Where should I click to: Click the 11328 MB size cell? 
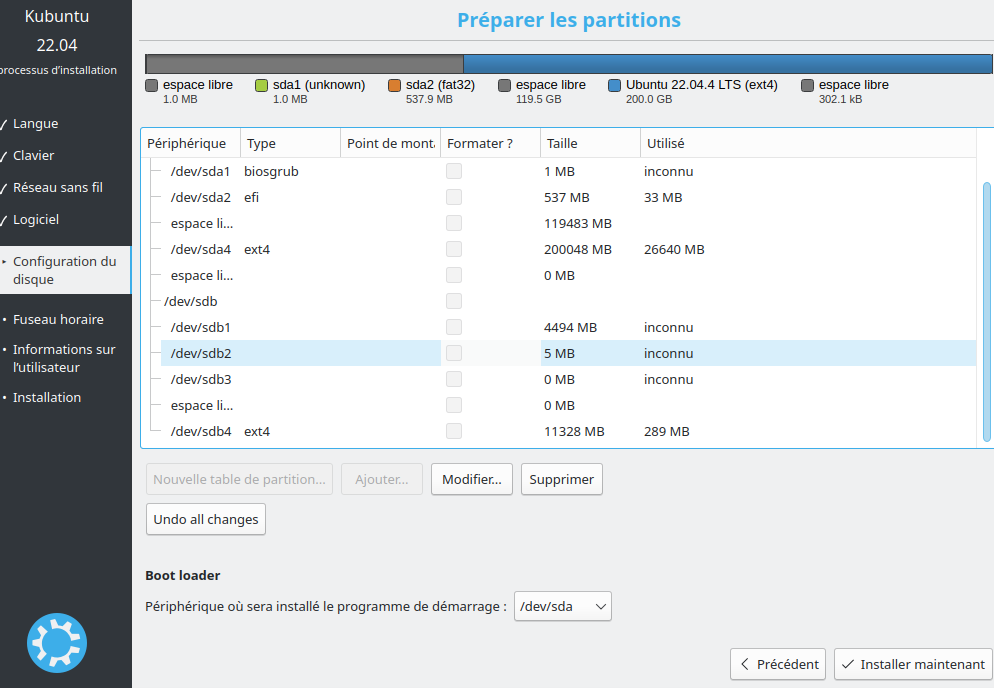click(574, 431)
